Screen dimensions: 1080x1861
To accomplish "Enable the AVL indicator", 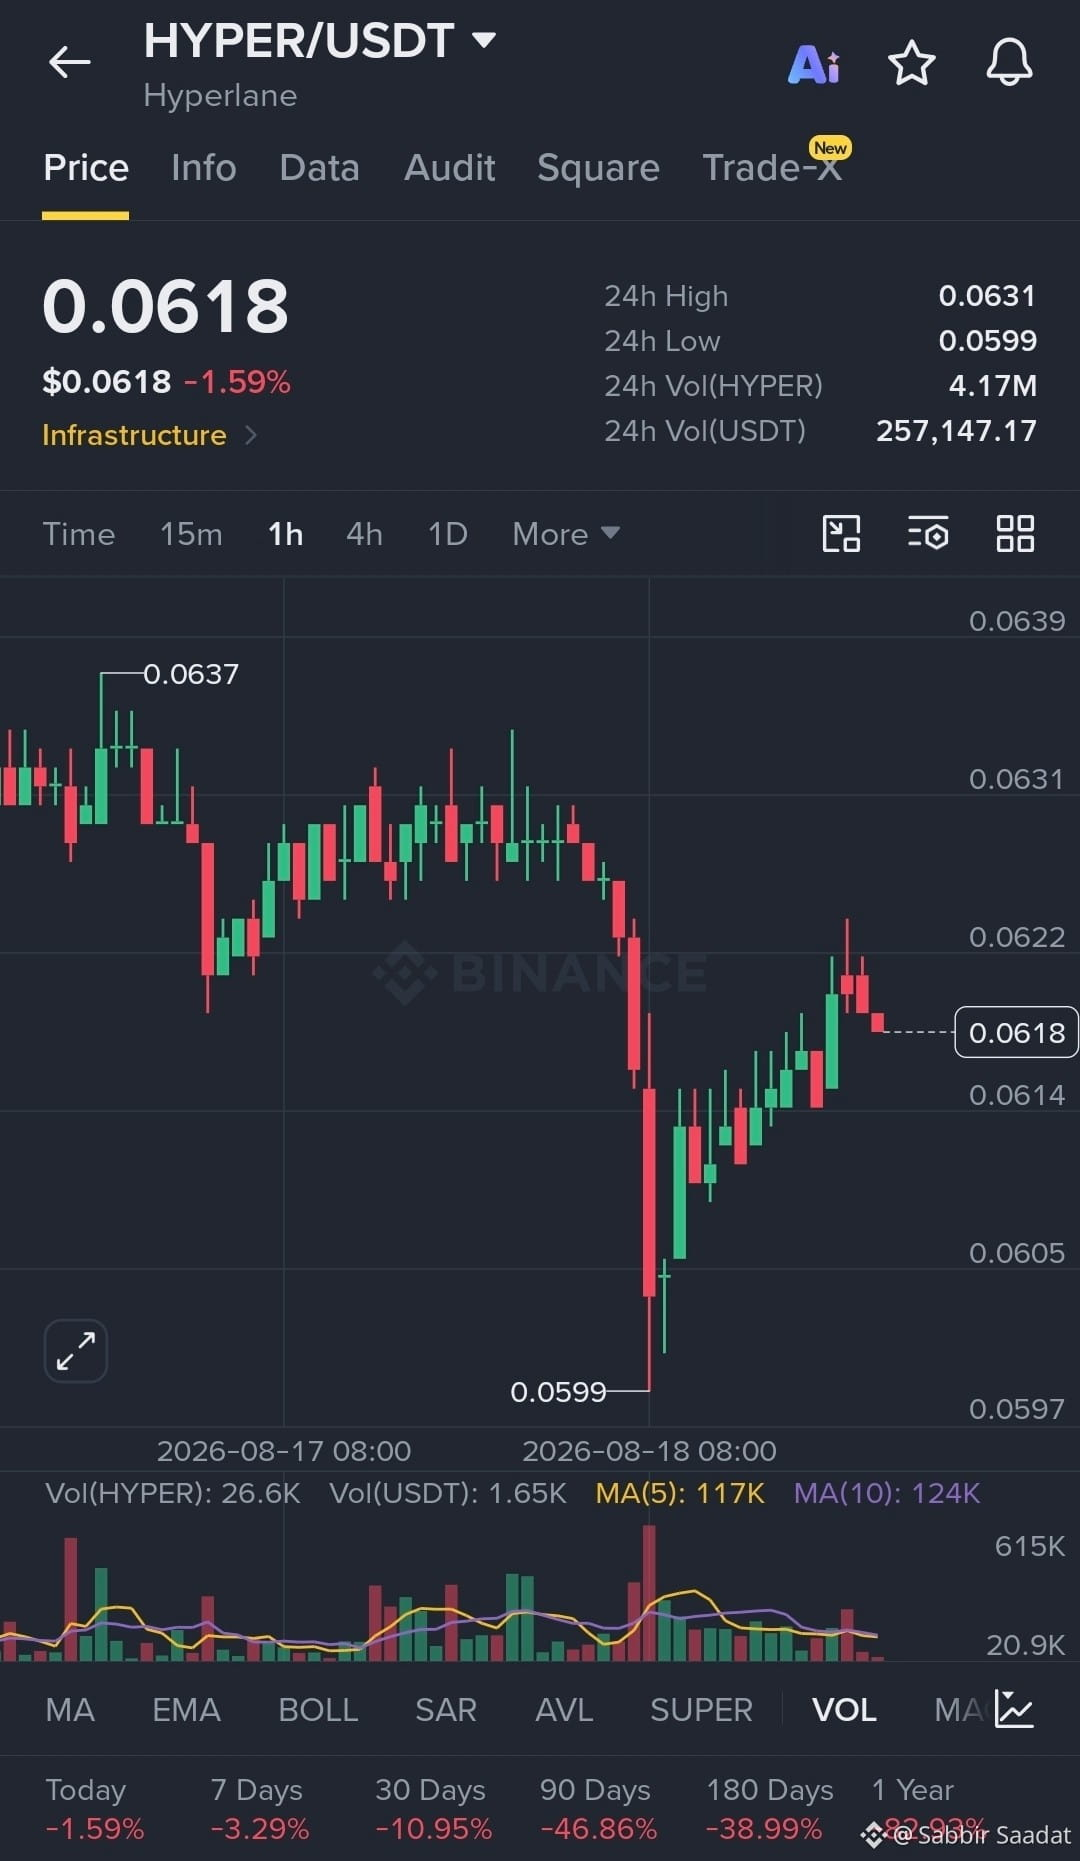I will [x=564, y=1710].
